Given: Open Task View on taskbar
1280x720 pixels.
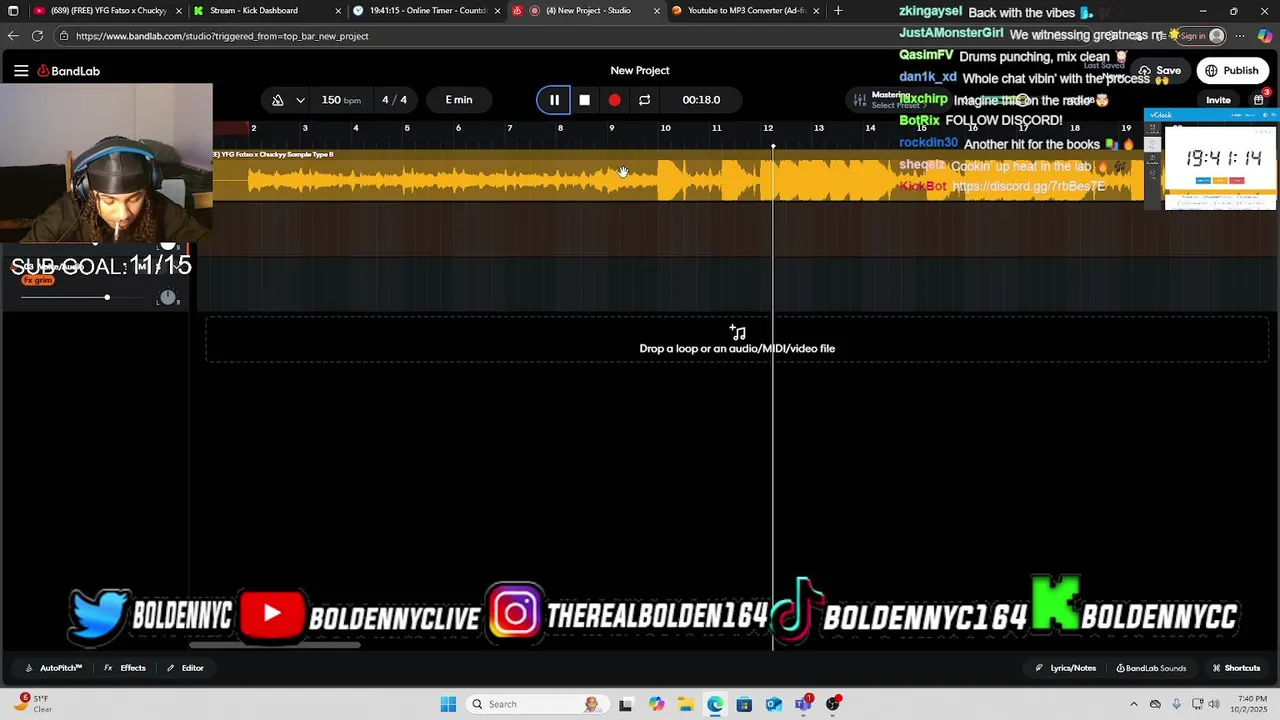Looking at the screenshot, I should (x=625, y=704).
